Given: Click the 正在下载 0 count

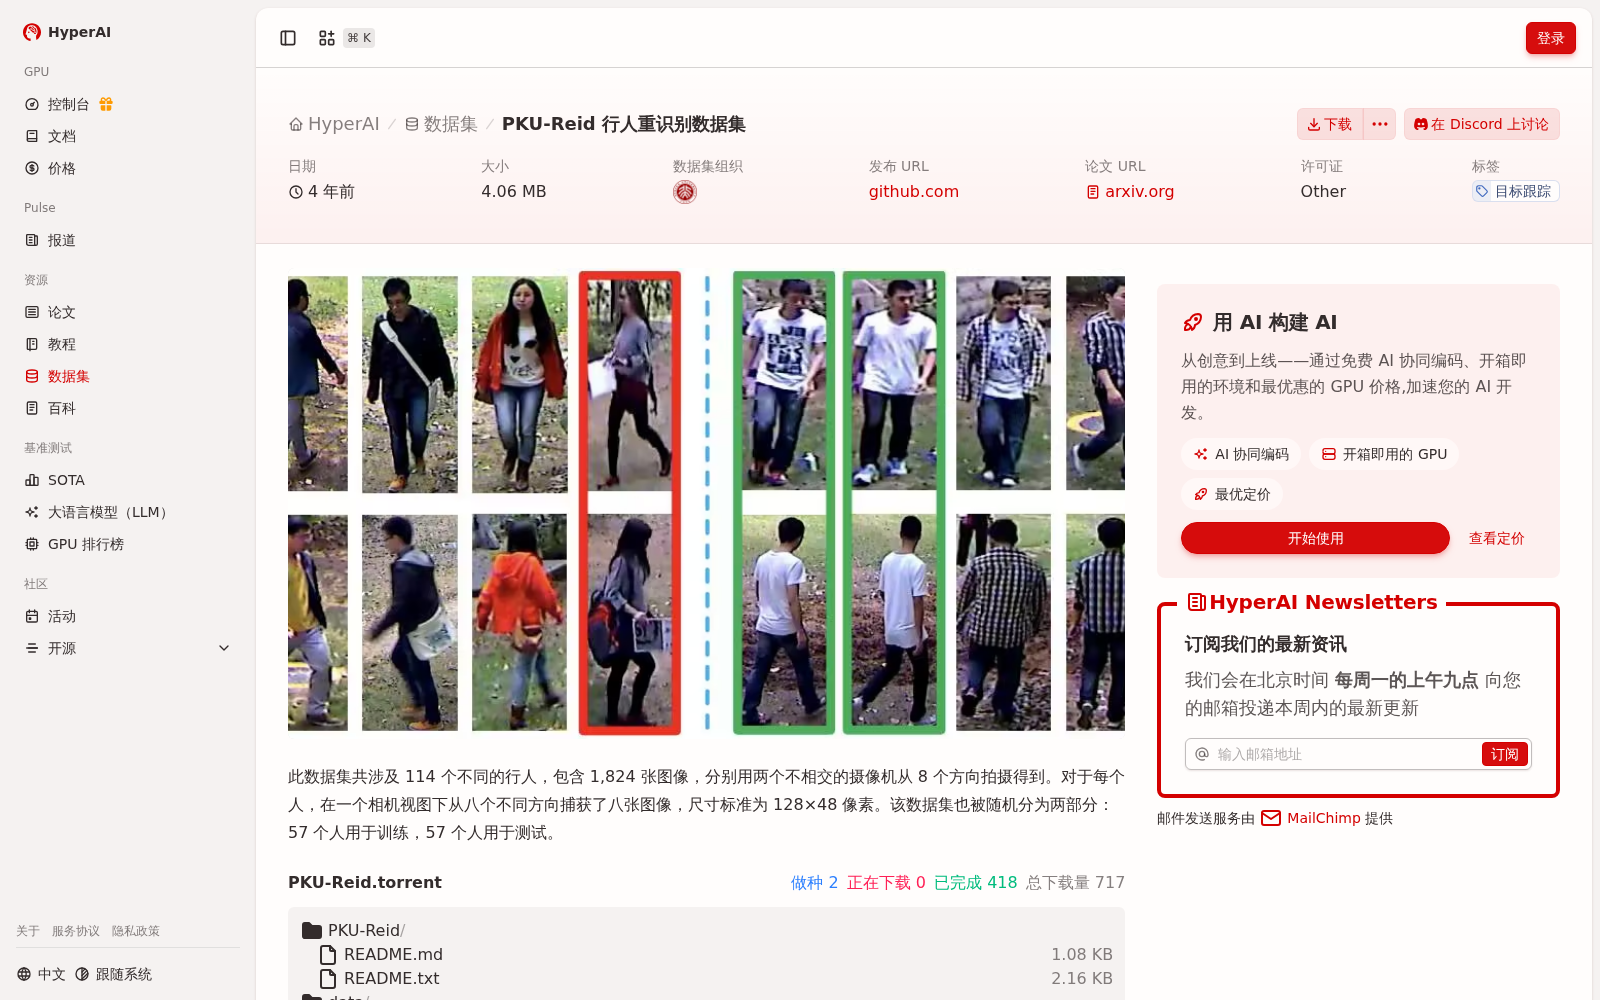Looking at the screenshot, I should [886, 882].
